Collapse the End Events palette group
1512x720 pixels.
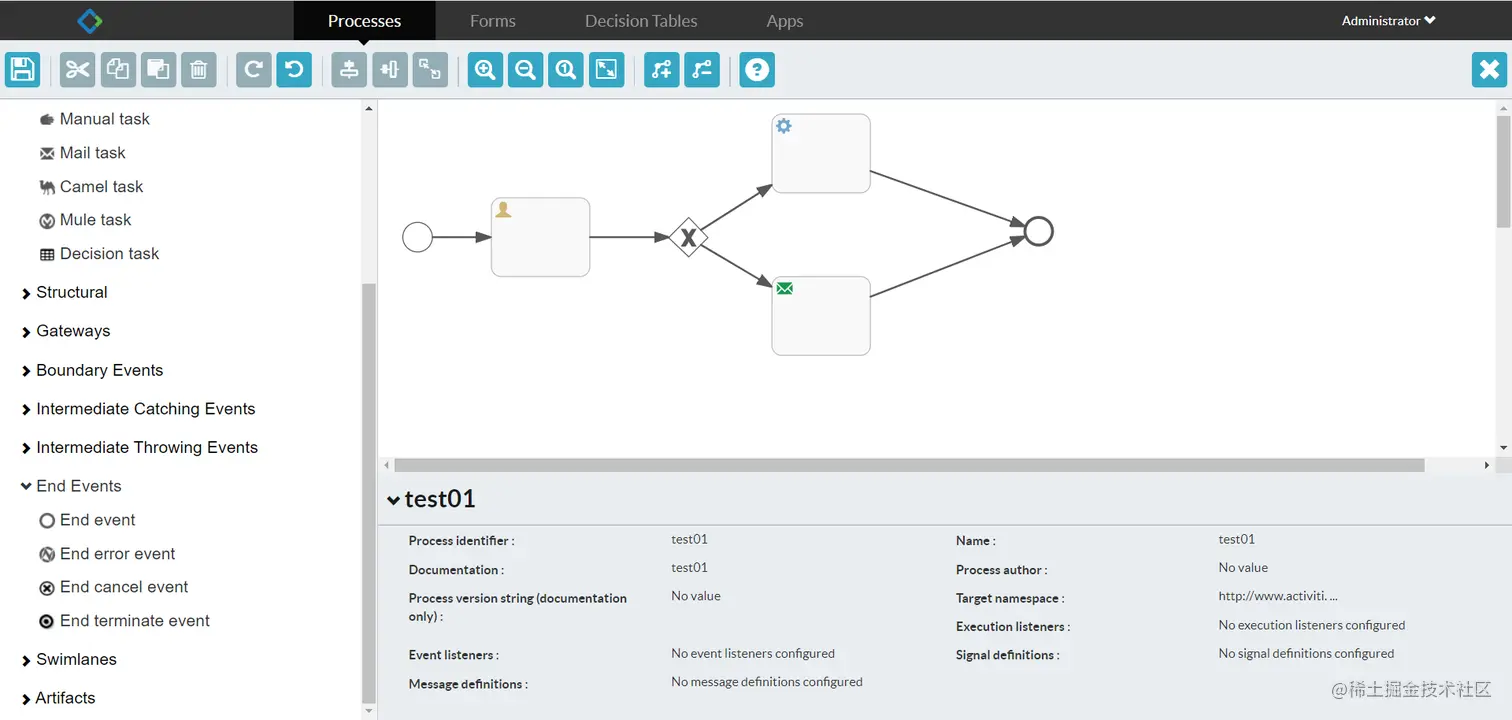point(71,486)
